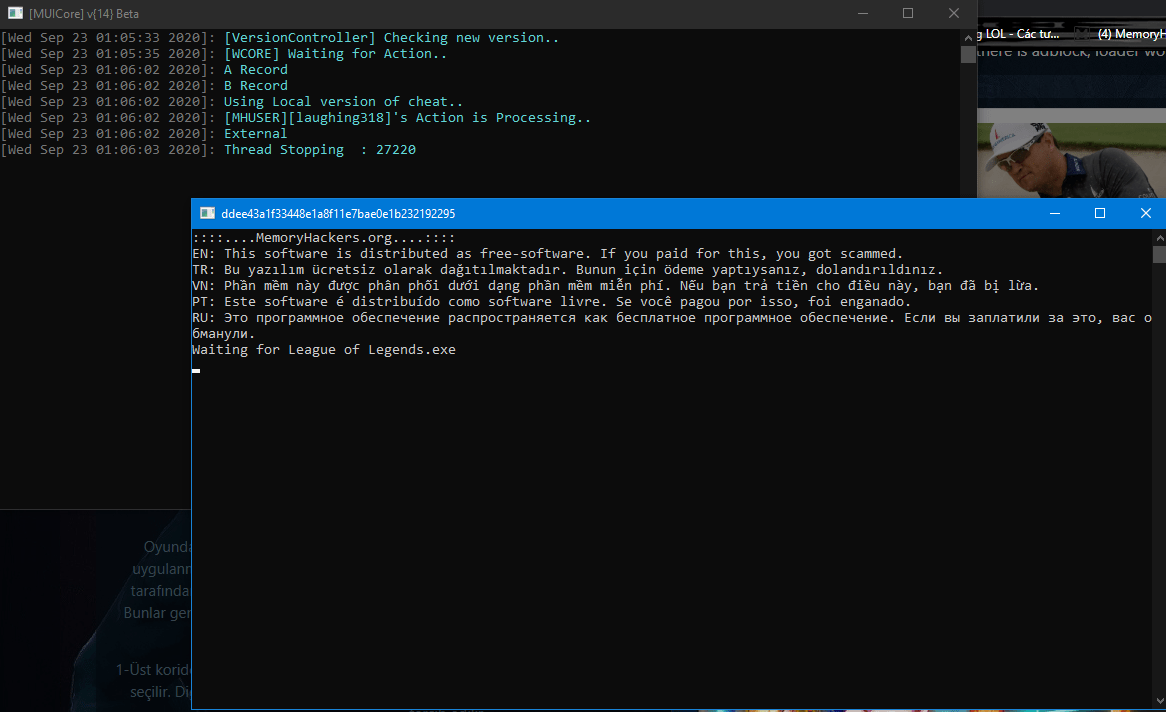
Task: Click the 'Thread Stopping : 27220' log line
Action: pyautogui.click(x=320, y=150)
